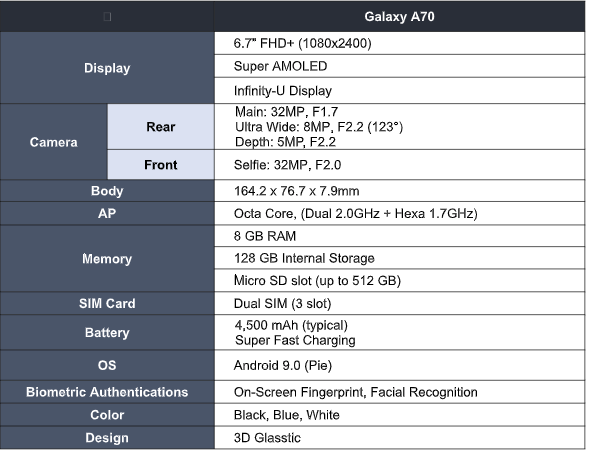Click the small square icon in header
The image size is (589, 452).
point(107,17)
